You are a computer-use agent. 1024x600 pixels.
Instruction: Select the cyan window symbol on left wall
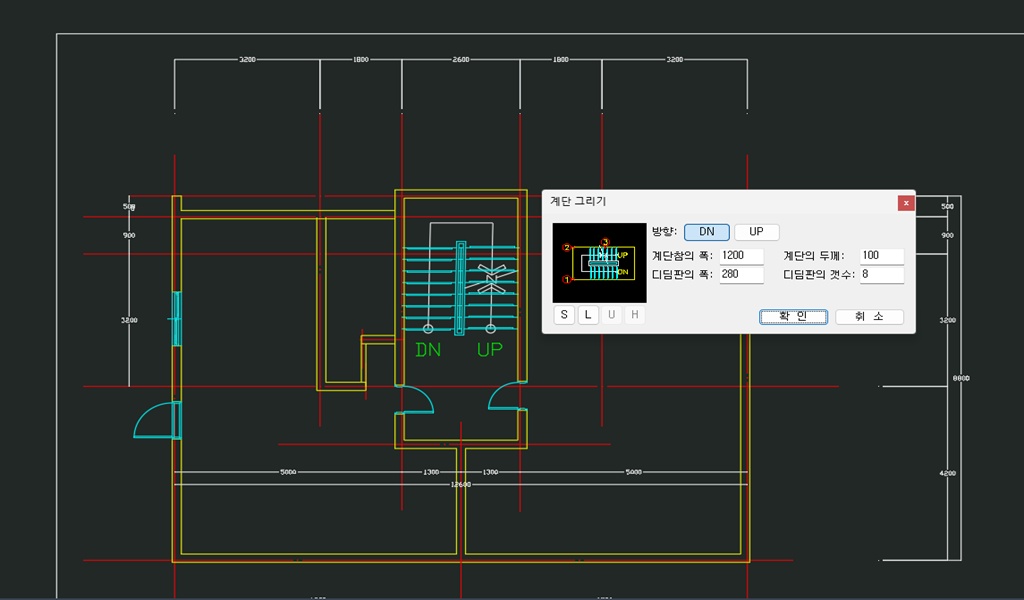(x=176, y=319)
